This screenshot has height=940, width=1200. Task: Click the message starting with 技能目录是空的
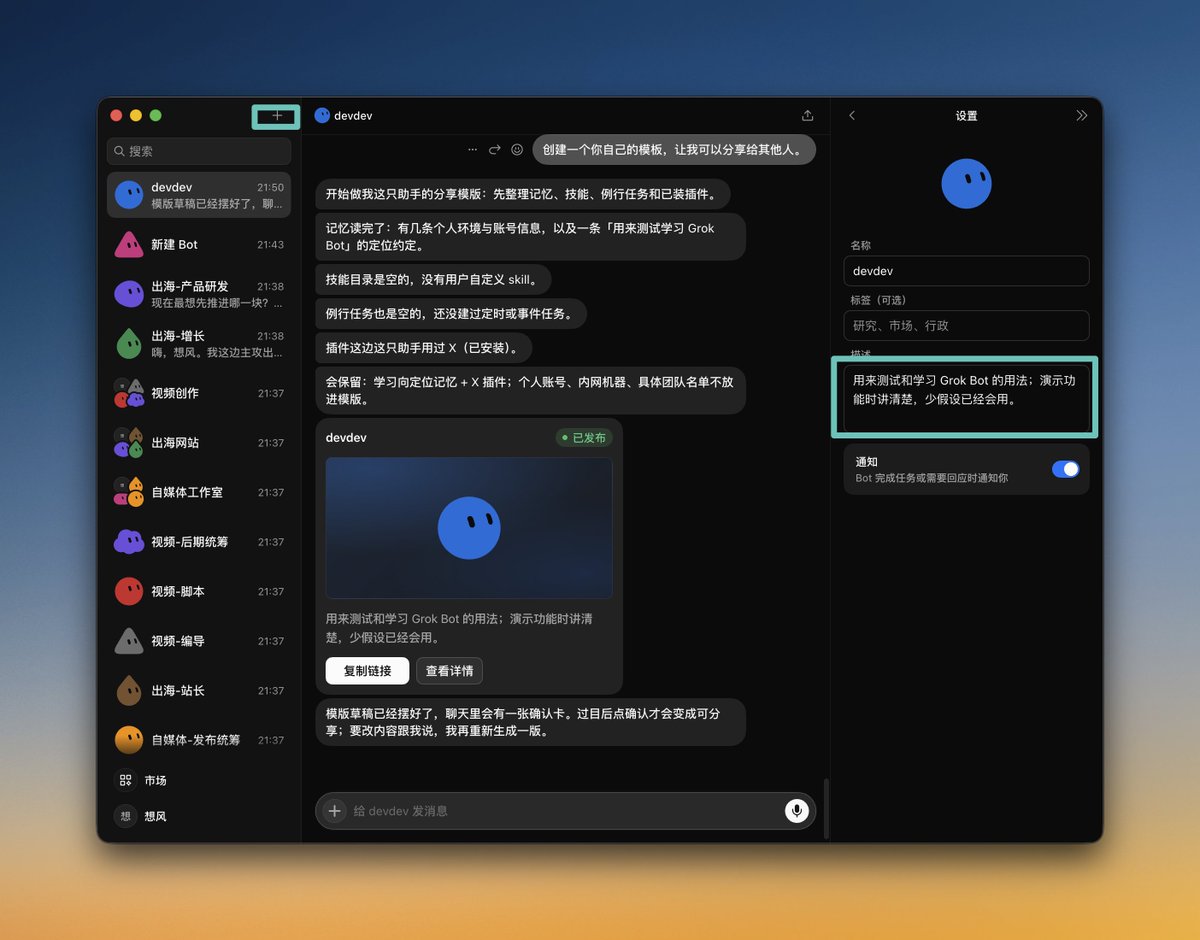(x=433, y=280)
